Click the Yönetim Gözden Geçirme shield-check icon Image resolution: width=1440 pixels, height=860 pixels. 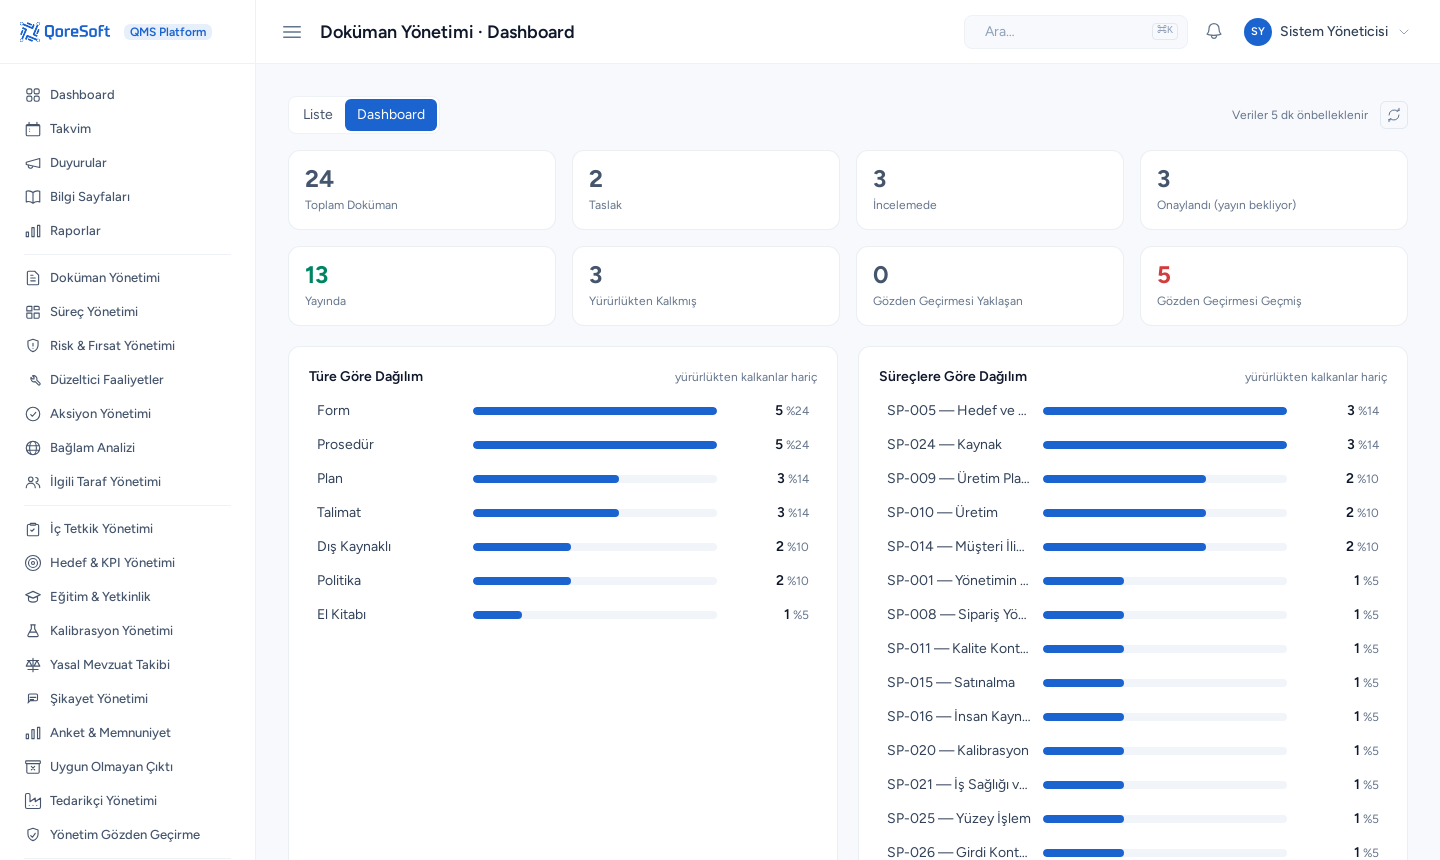[x=33, y=835]
